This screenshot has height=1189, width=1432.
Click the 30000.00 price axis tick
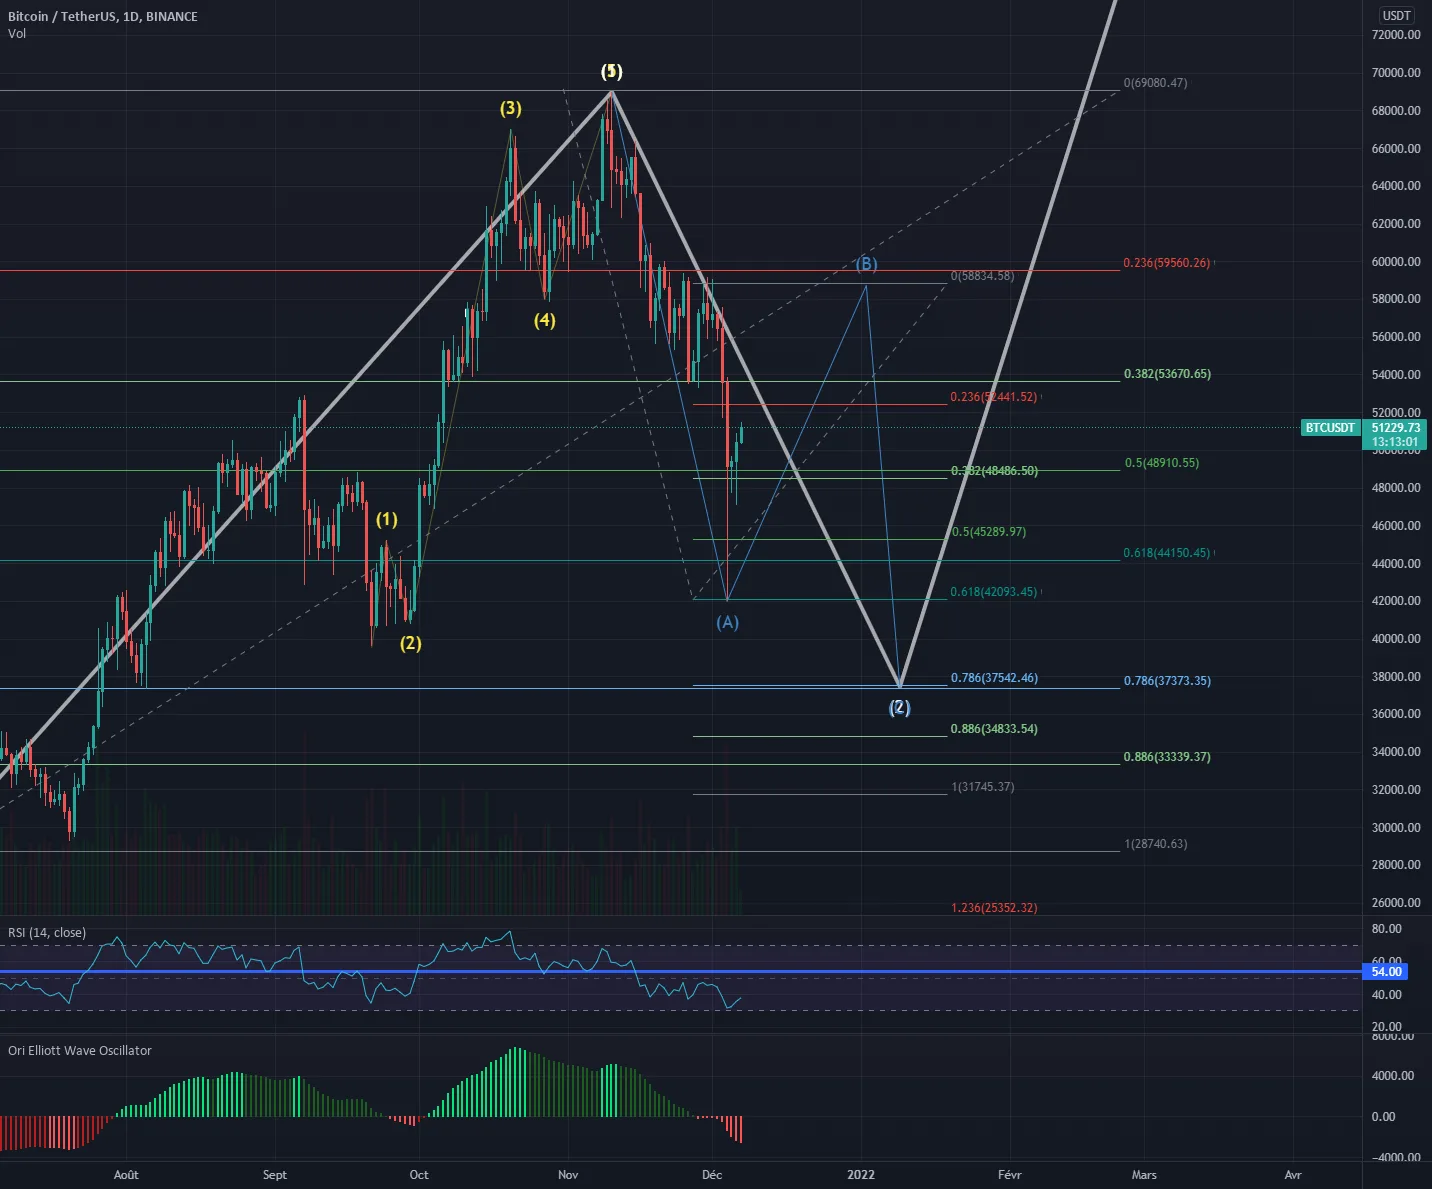point(1396,828)
